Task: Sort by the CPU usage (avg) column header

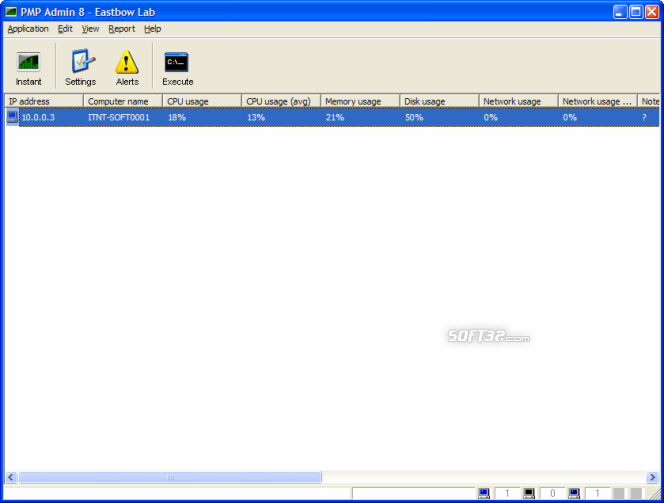Action: [281, 101]
